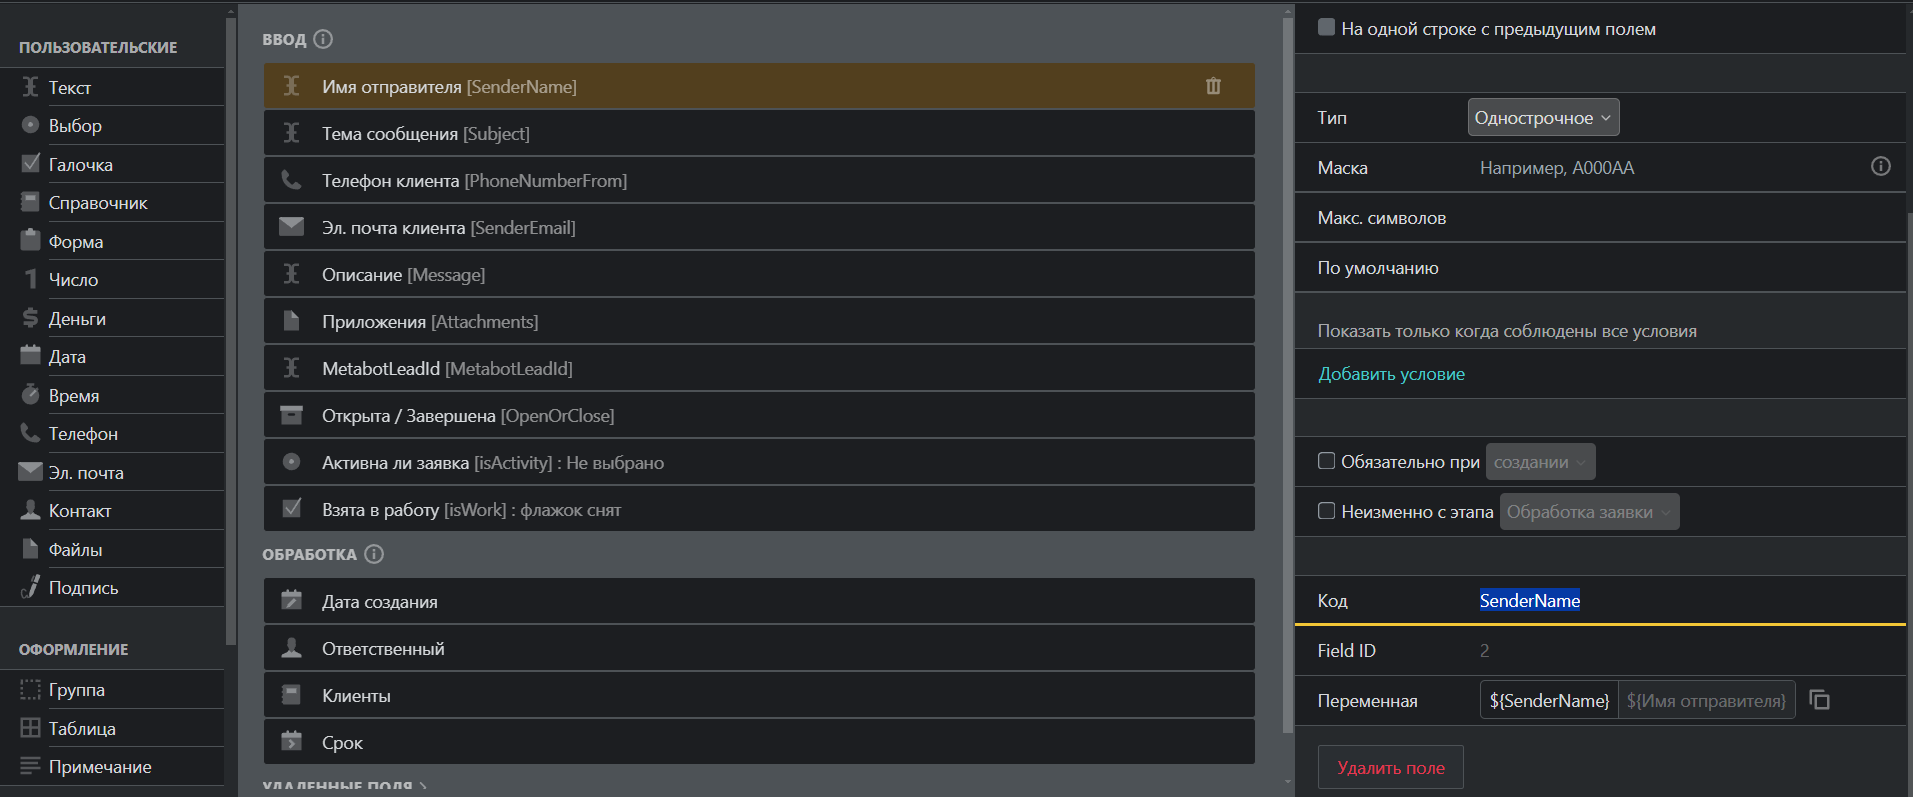
Task: Click the file icon in Приложения row
Action: tap(291, 321)
